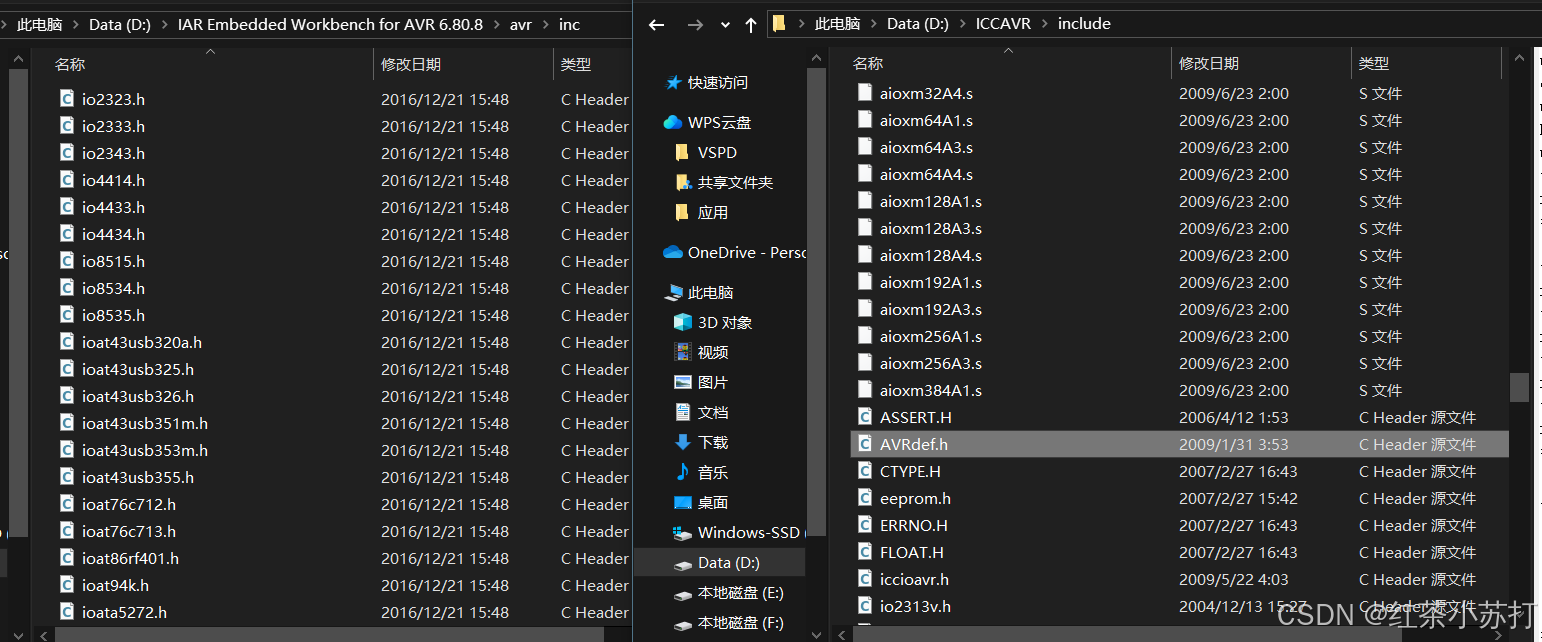Click include breadcrumb in right address bar
This screenshot has width=1542, height=642.
tap(1084, 24)
